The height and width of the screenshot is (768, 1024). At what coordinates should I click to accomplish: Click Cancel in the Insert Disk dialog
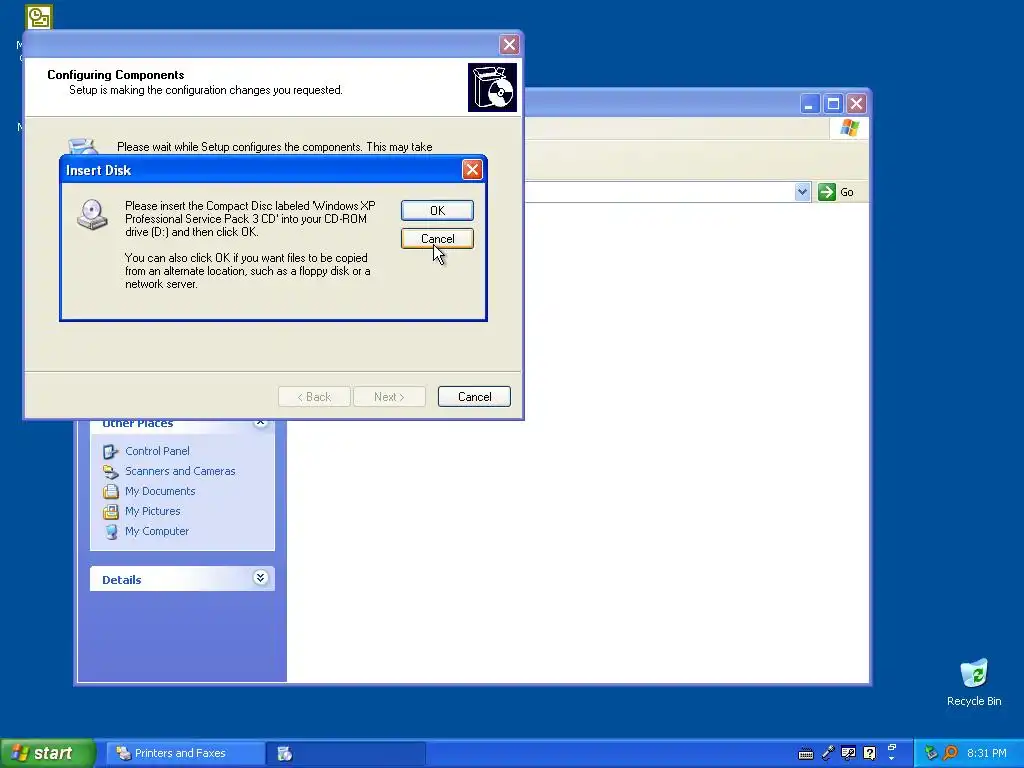pyautogui.click(x=437, y=239)
